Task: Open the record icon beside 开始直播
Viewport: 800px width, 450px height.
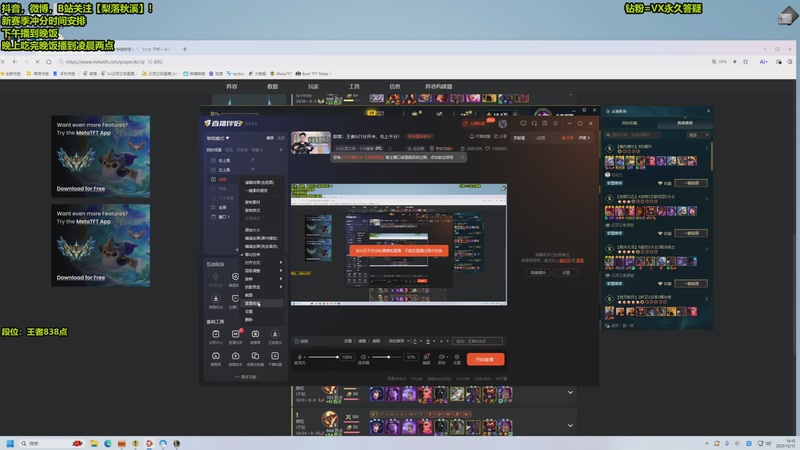Action: 442,359
